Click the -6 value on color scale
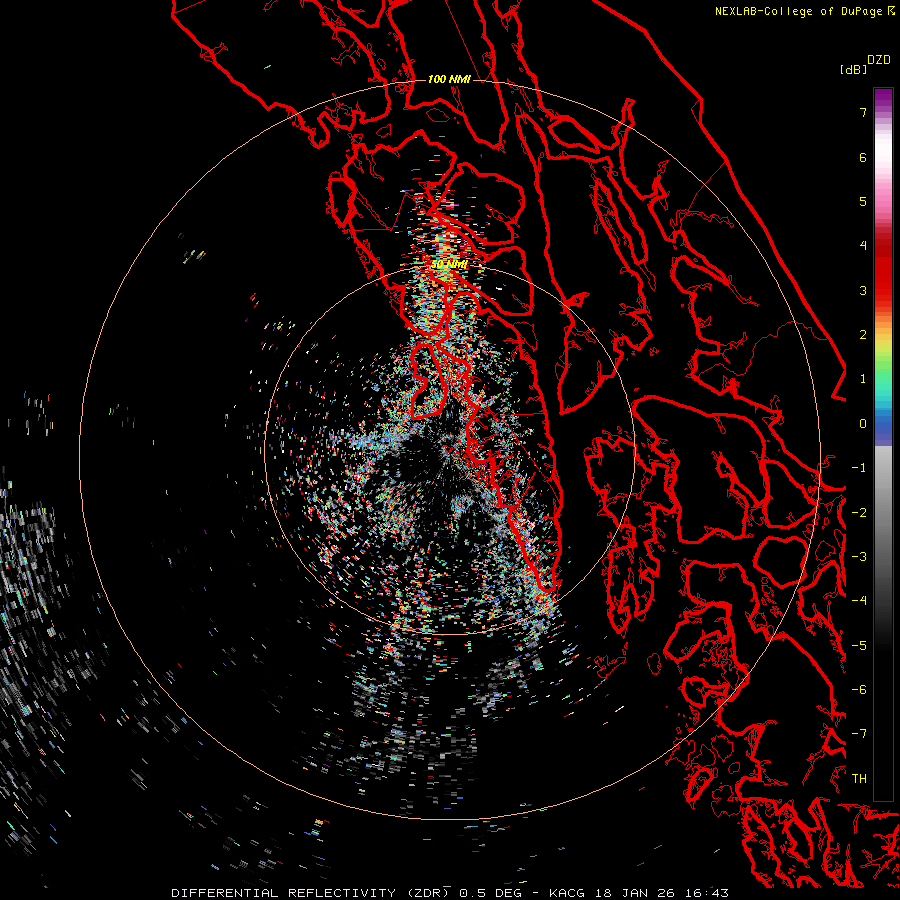Image resolution: width=900 pixels, height=900 pixels. tap(859, 689)
